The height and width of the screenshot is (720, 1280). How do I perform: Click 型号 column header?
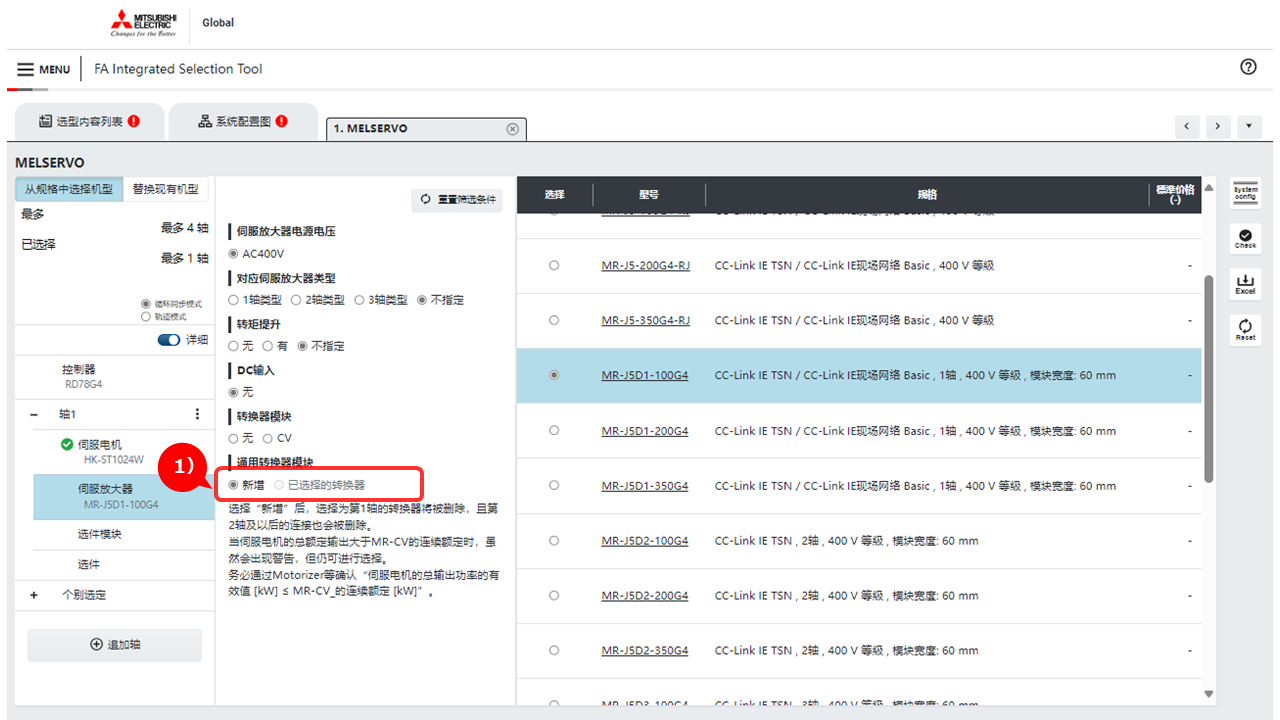(x=649, y=195)
